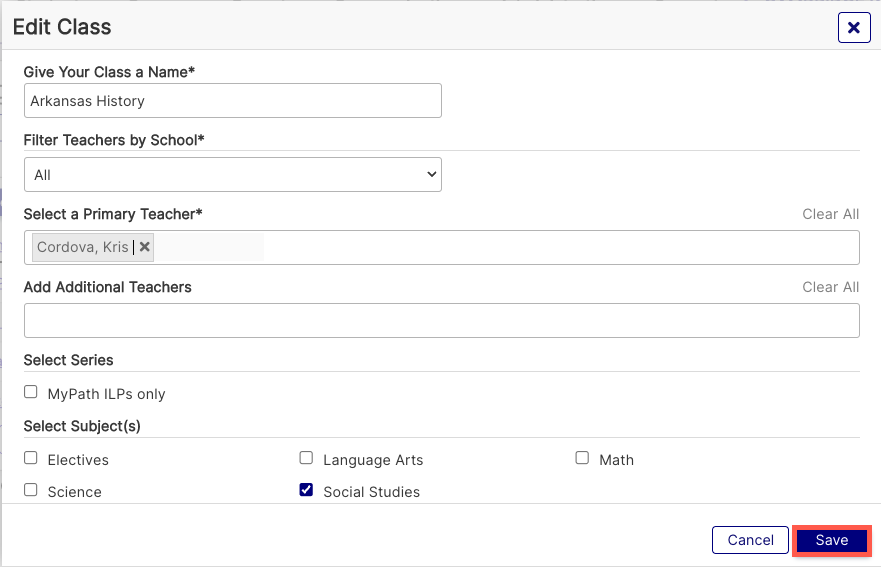Check the Language Arts subject
881x567 pixels.
click(306, 458)
